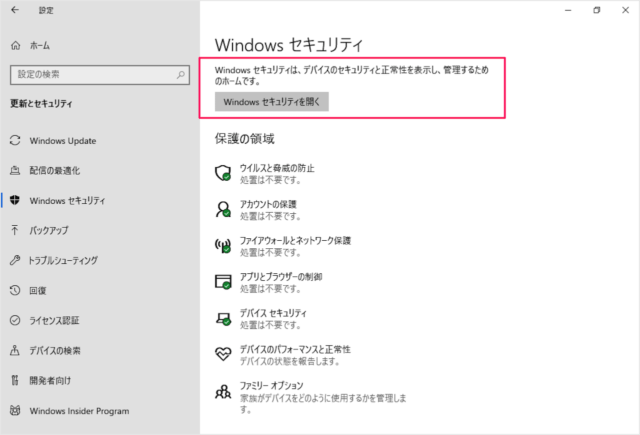Focus the 設定の検索 search field
The image size is (640, 435).
100,75
